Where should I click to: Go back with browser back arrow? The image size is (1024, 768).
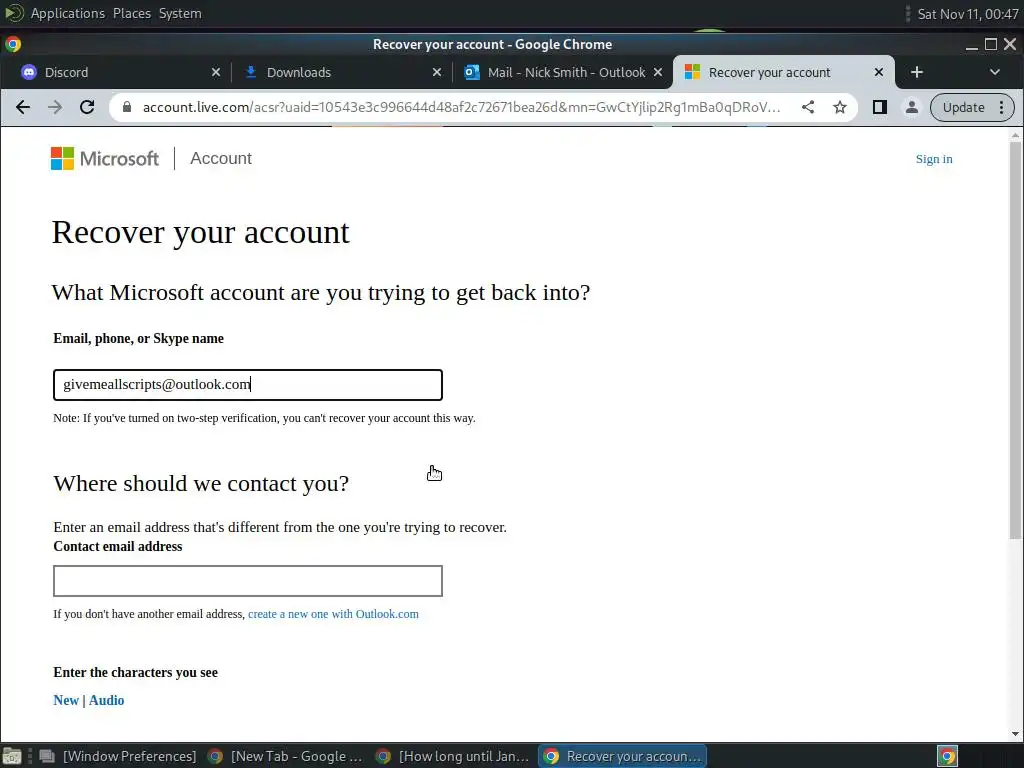pyautogui.click(x=23, y=107)
